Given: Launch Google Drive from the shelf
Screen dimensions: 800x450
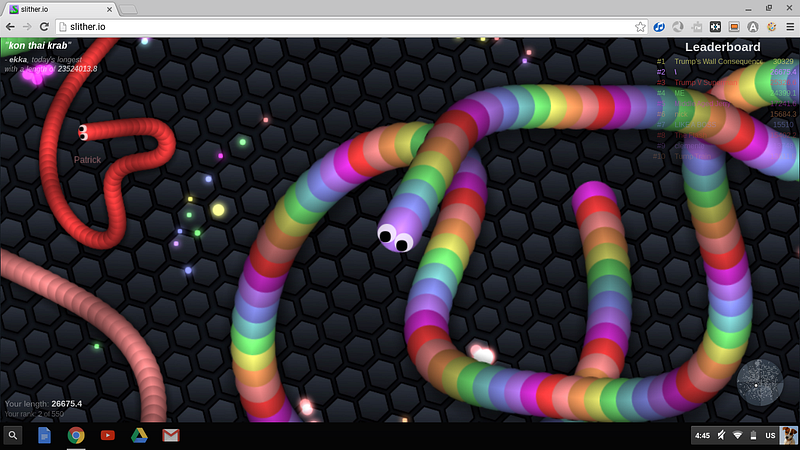Looking at the screenshot, I should click(x=139, y=435).
